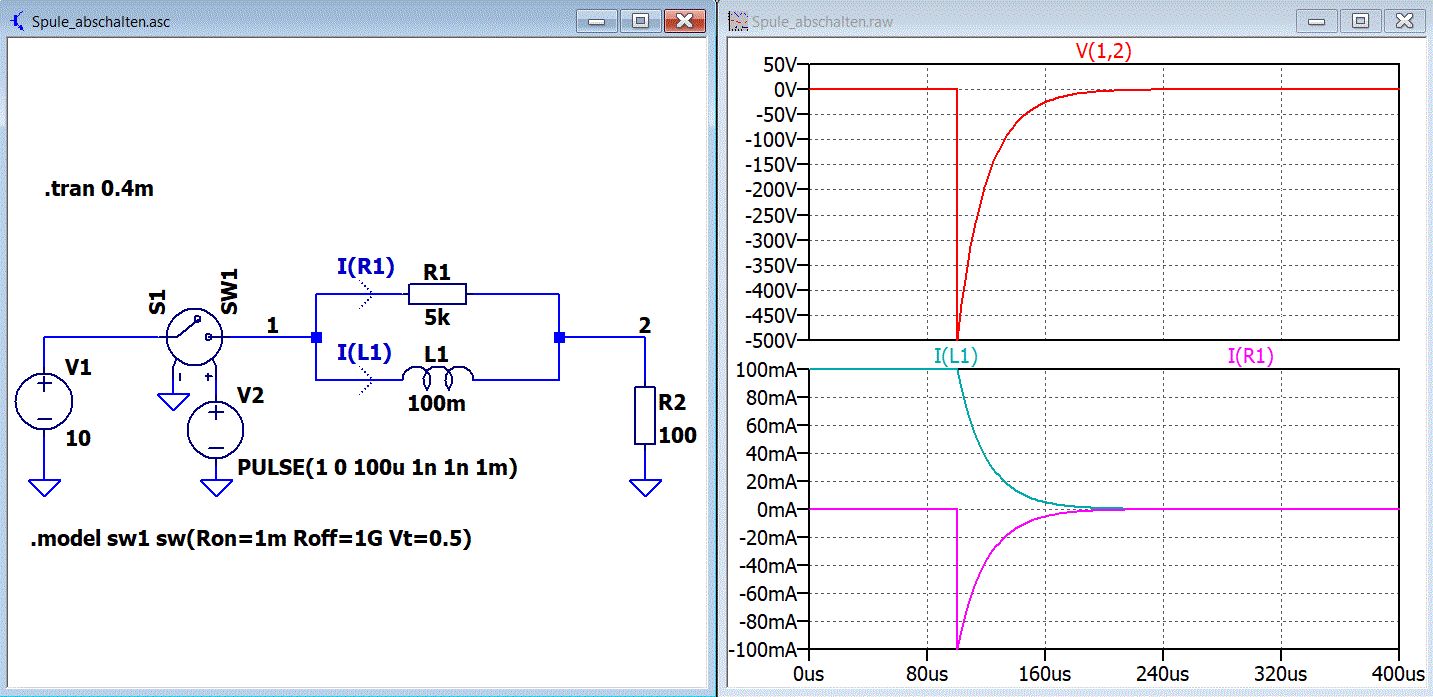Select the V2 pulse voltage source symbol
Viewport: 1433px width, 697px height.
(215, 430)
